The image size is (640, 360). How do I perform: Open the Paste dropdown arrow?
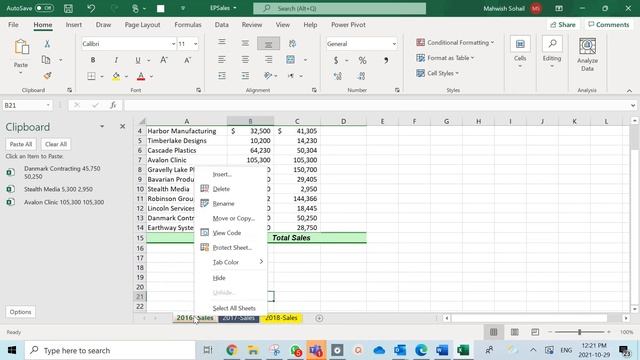(20, 73)
